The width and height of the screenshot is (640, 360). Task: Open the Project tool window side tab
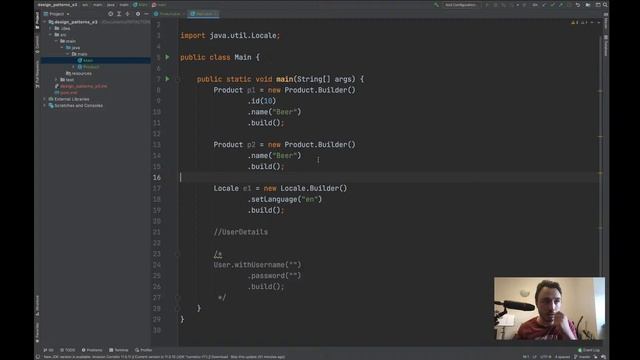37,20
